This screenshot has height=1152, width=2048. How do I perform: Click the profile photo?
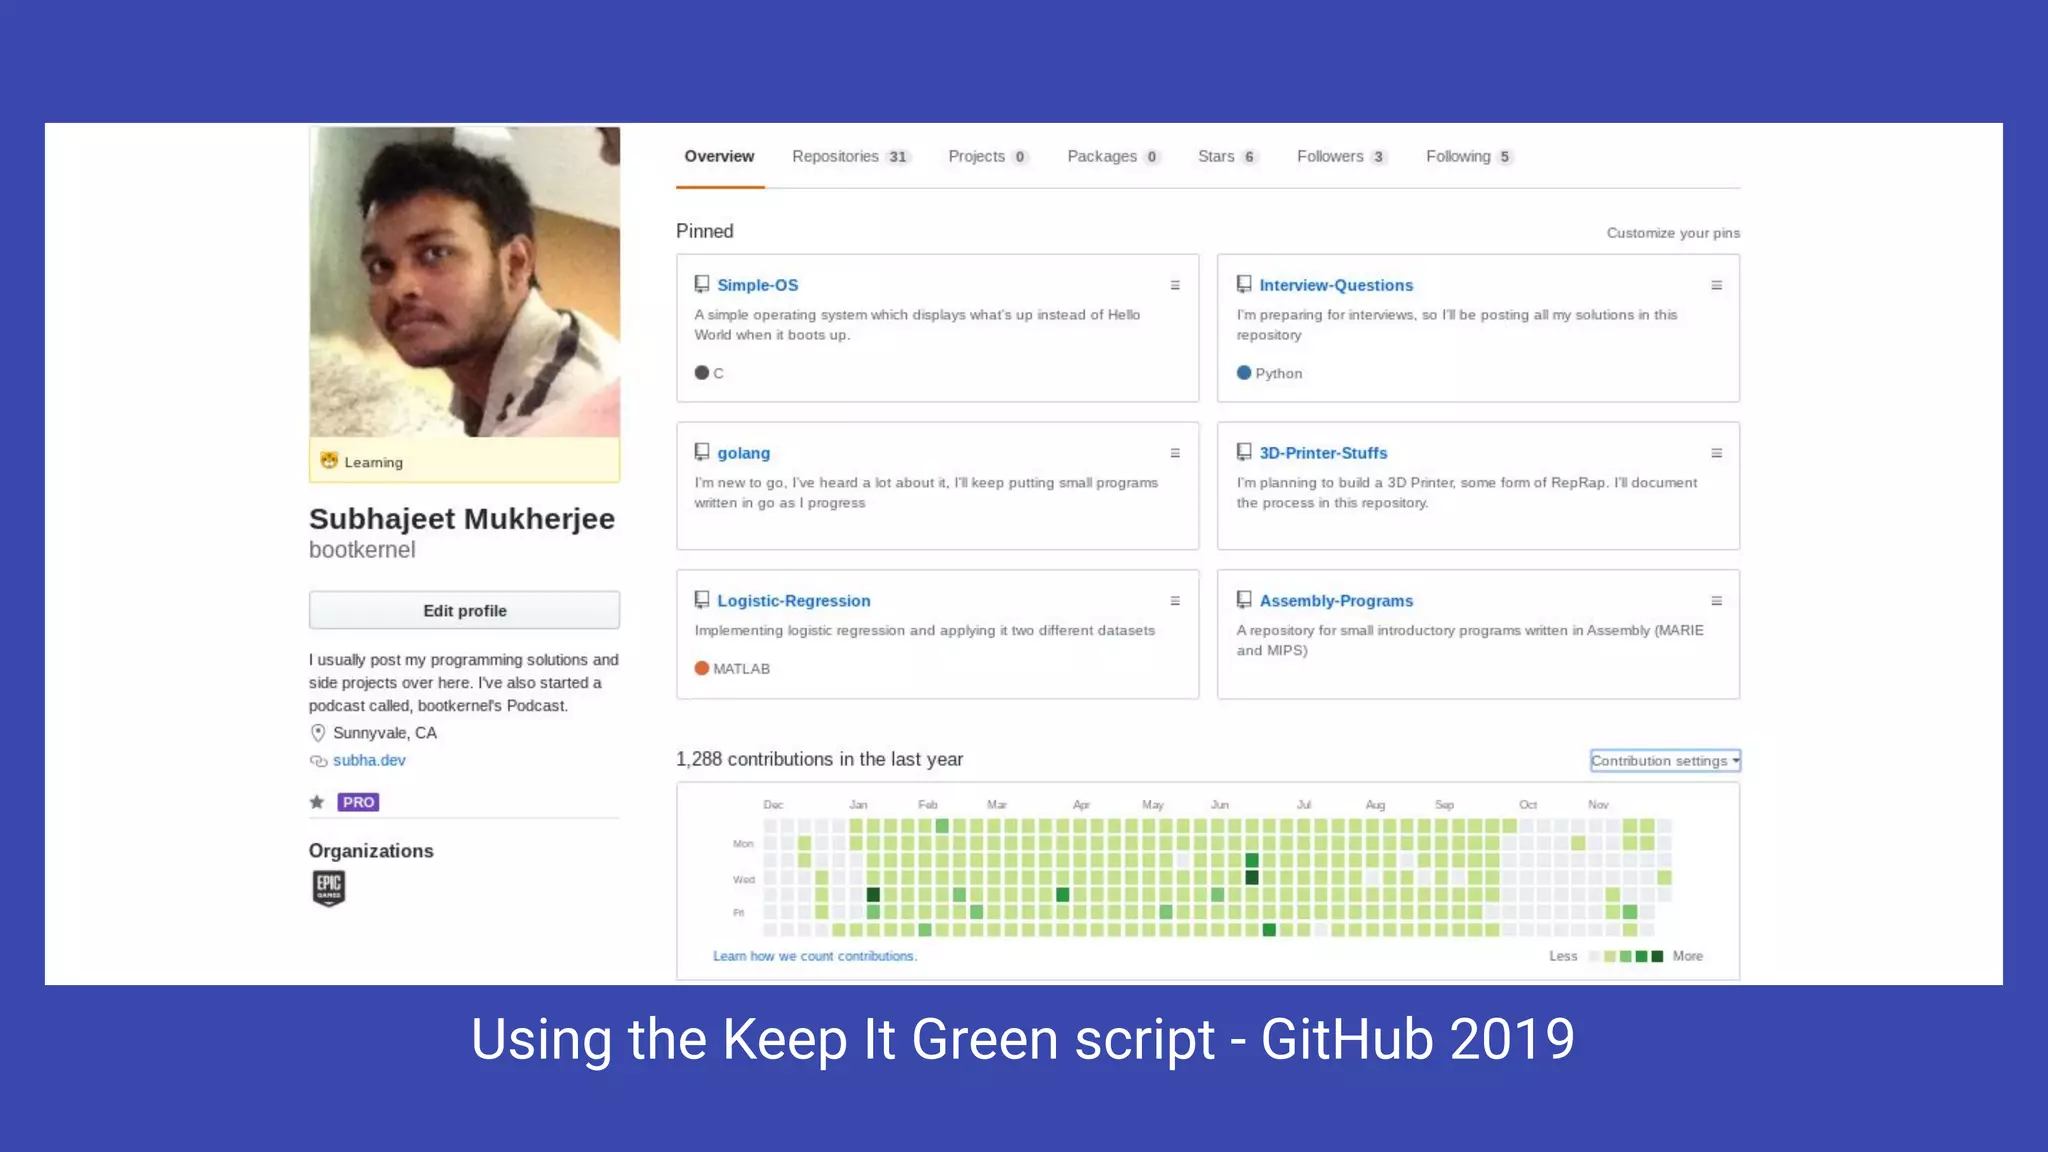(464, 281)
